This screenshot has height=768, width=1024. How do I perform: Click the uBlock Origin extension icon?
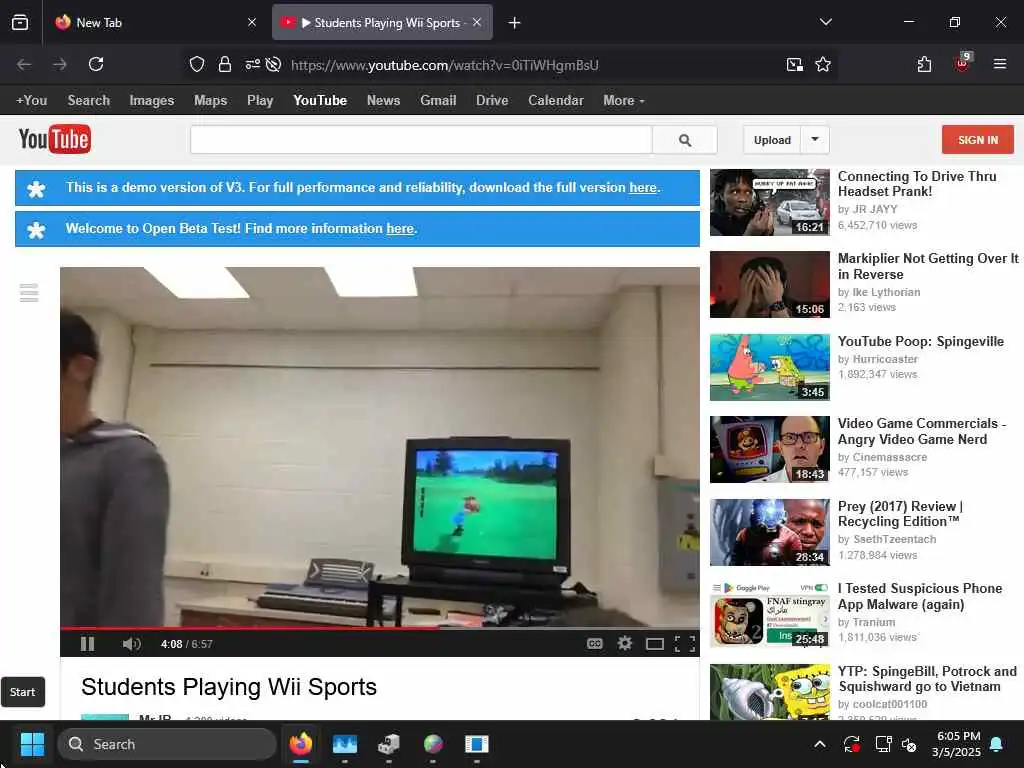tap(963, 63)
